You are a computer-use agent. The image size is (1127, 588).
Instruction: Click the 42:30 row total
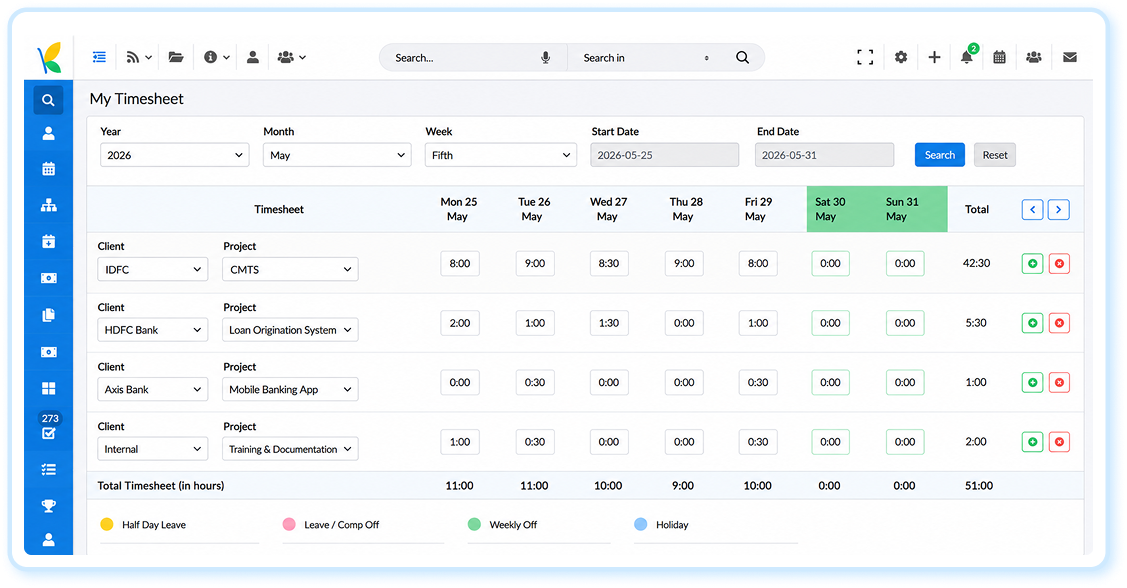point(976,263)
